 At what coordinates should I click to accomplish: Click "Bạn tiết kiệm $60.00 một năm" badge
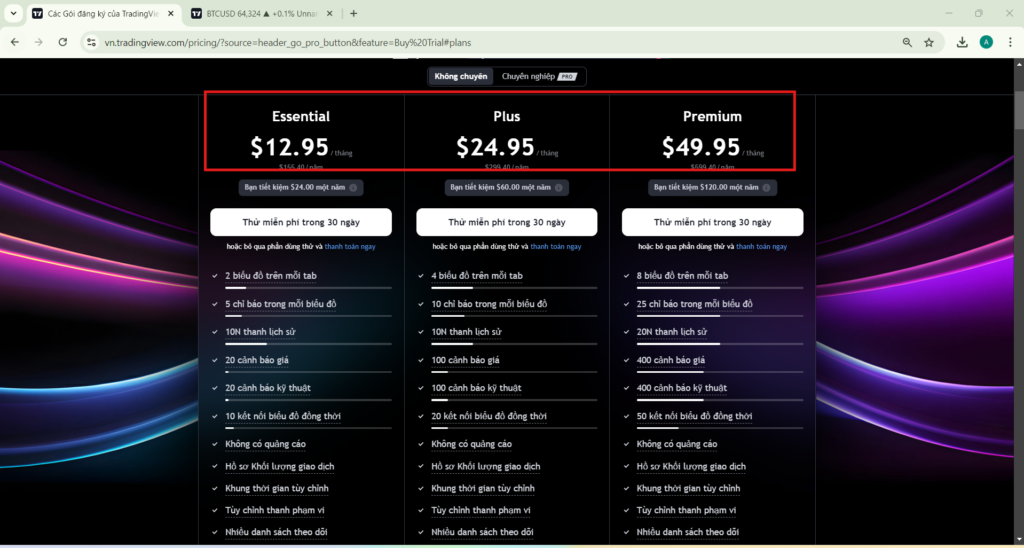point(507,187)
